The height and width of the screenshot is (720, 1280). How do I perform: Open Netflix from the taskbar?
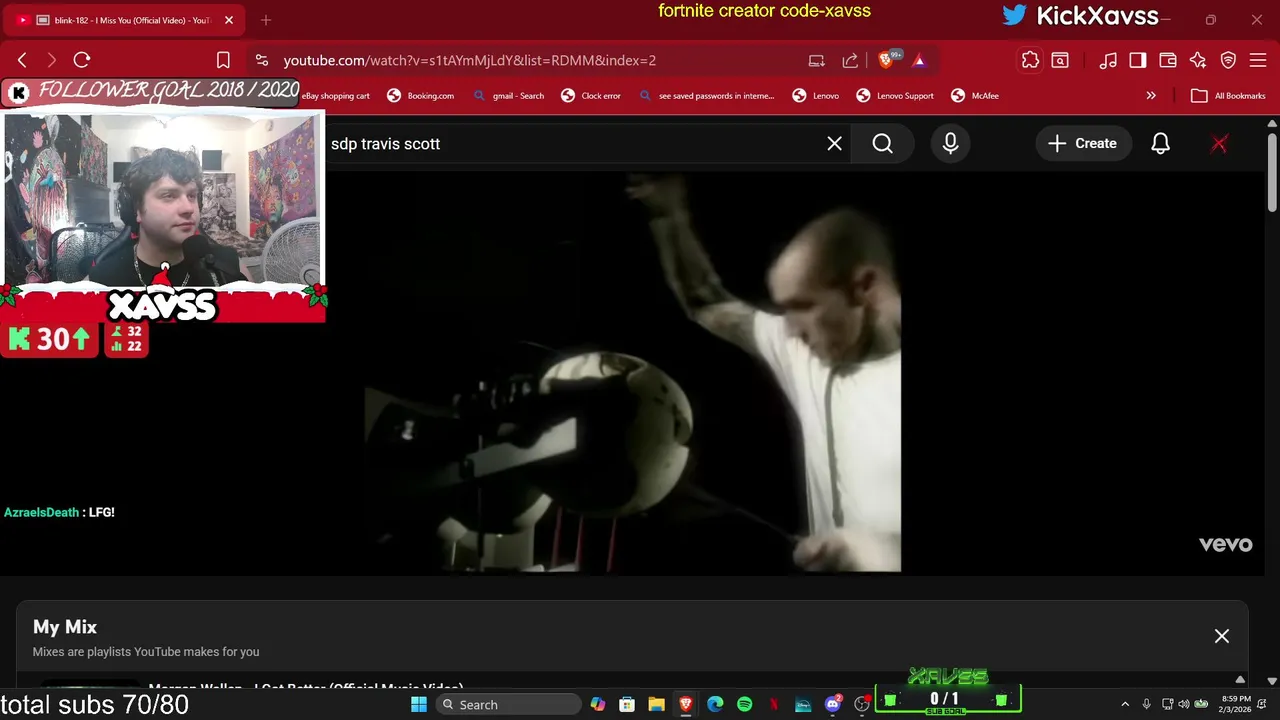coord(774,705)
